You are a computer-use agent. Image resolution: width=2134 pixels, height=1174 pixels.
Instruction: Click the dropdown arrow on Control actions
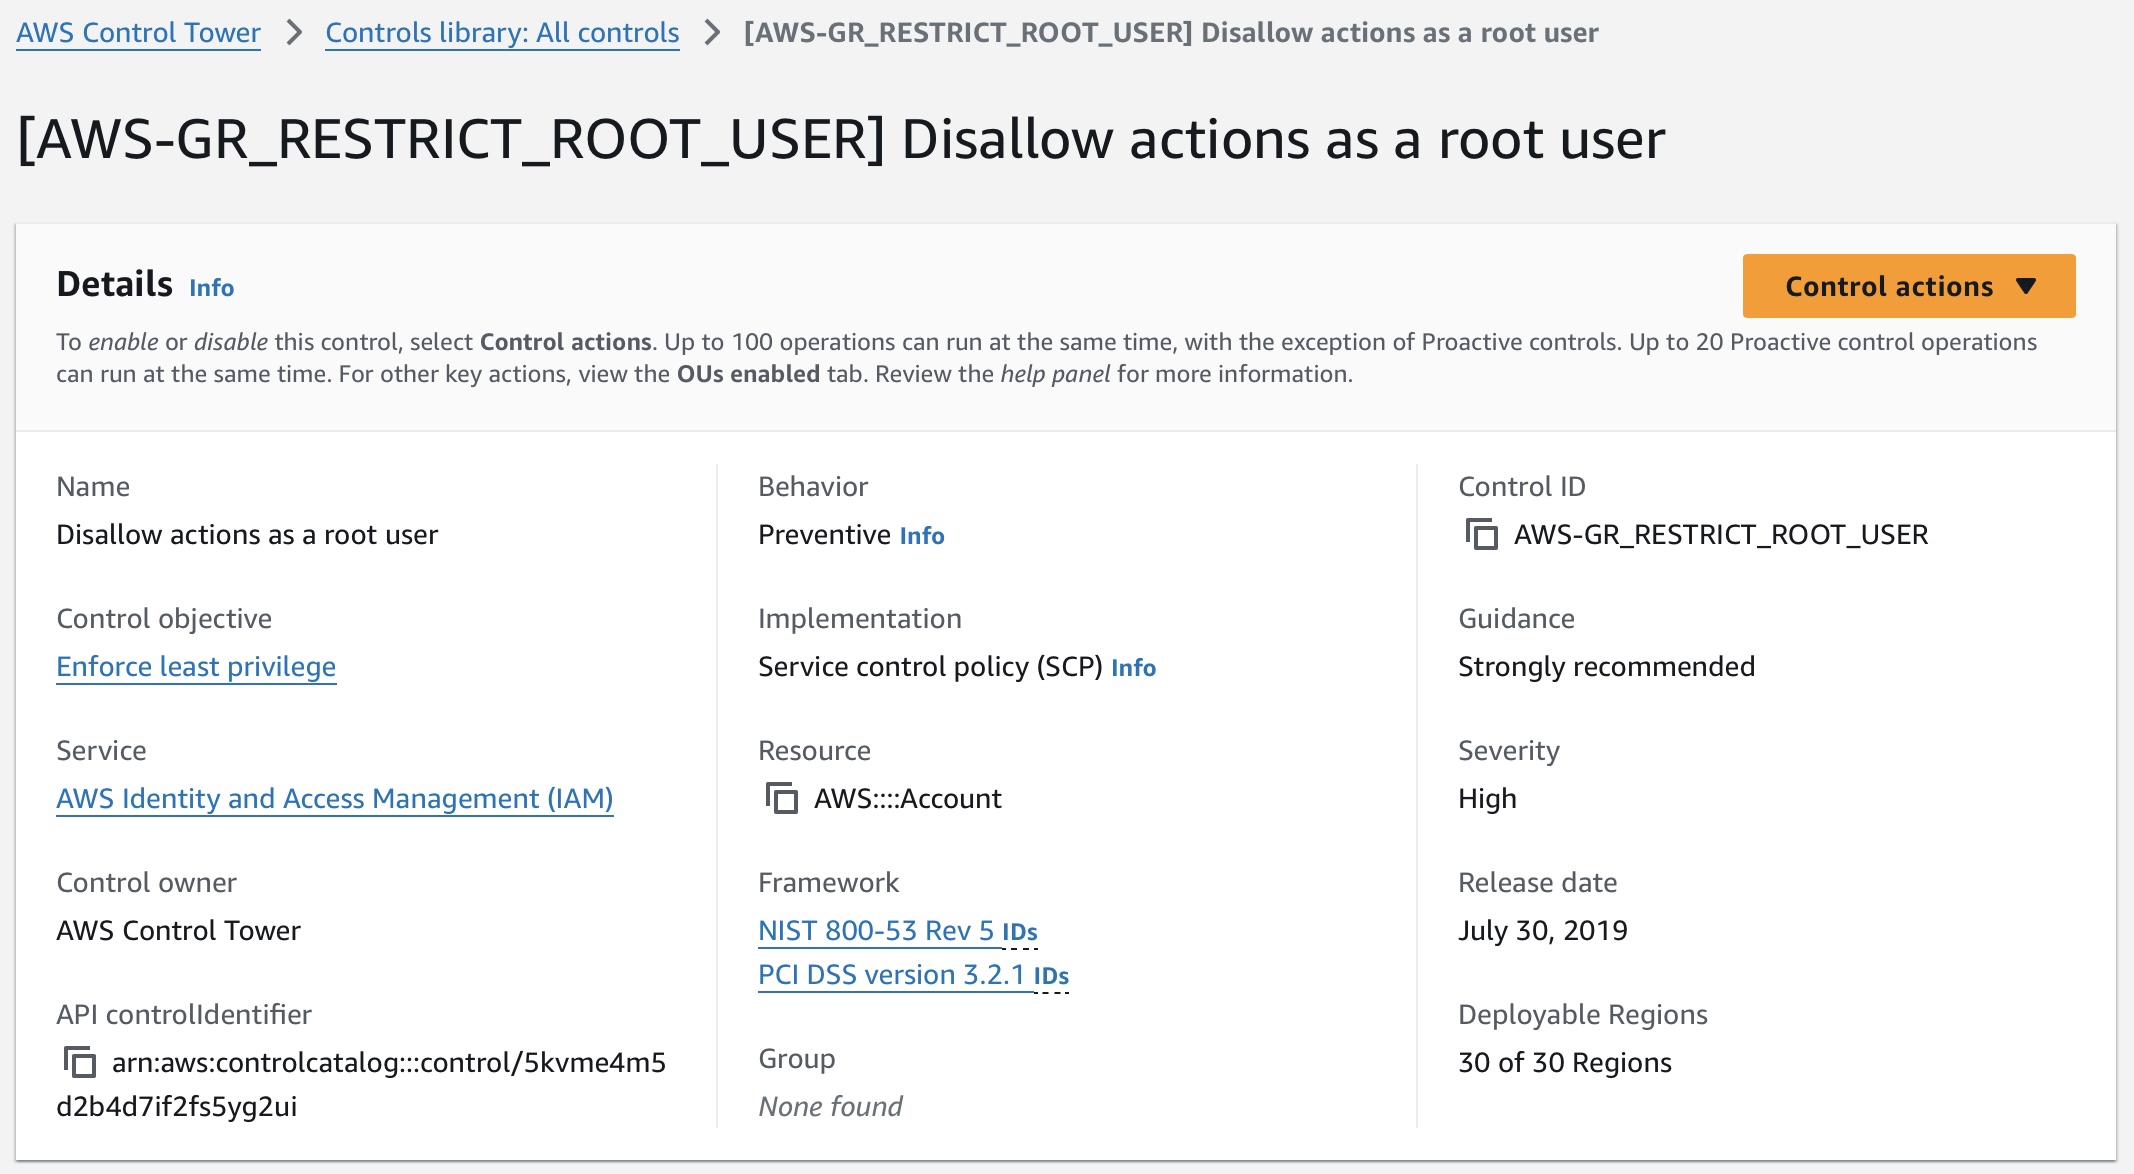coord(2026,286)
